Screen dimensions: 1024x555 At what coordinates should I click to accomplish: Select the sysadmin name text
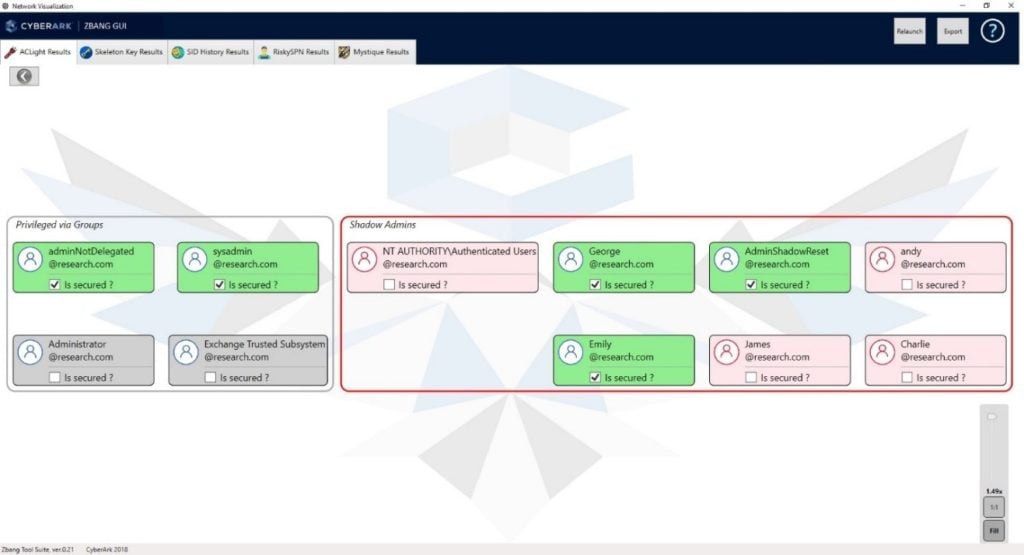coord(232,251)
